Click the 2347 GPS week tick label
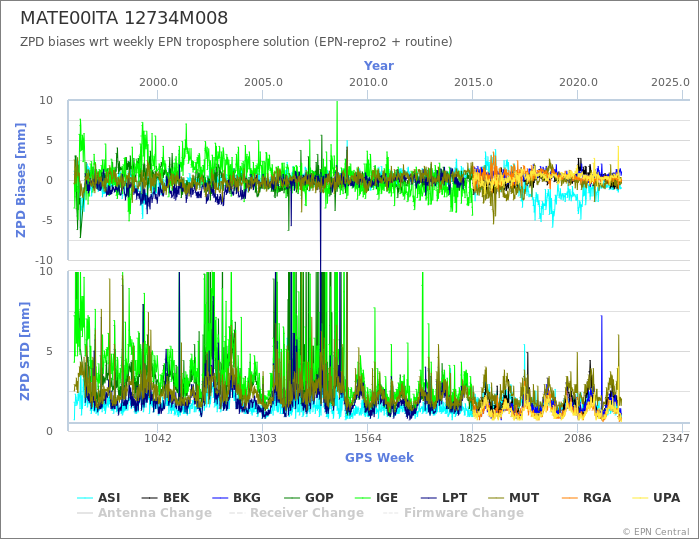 676,438
